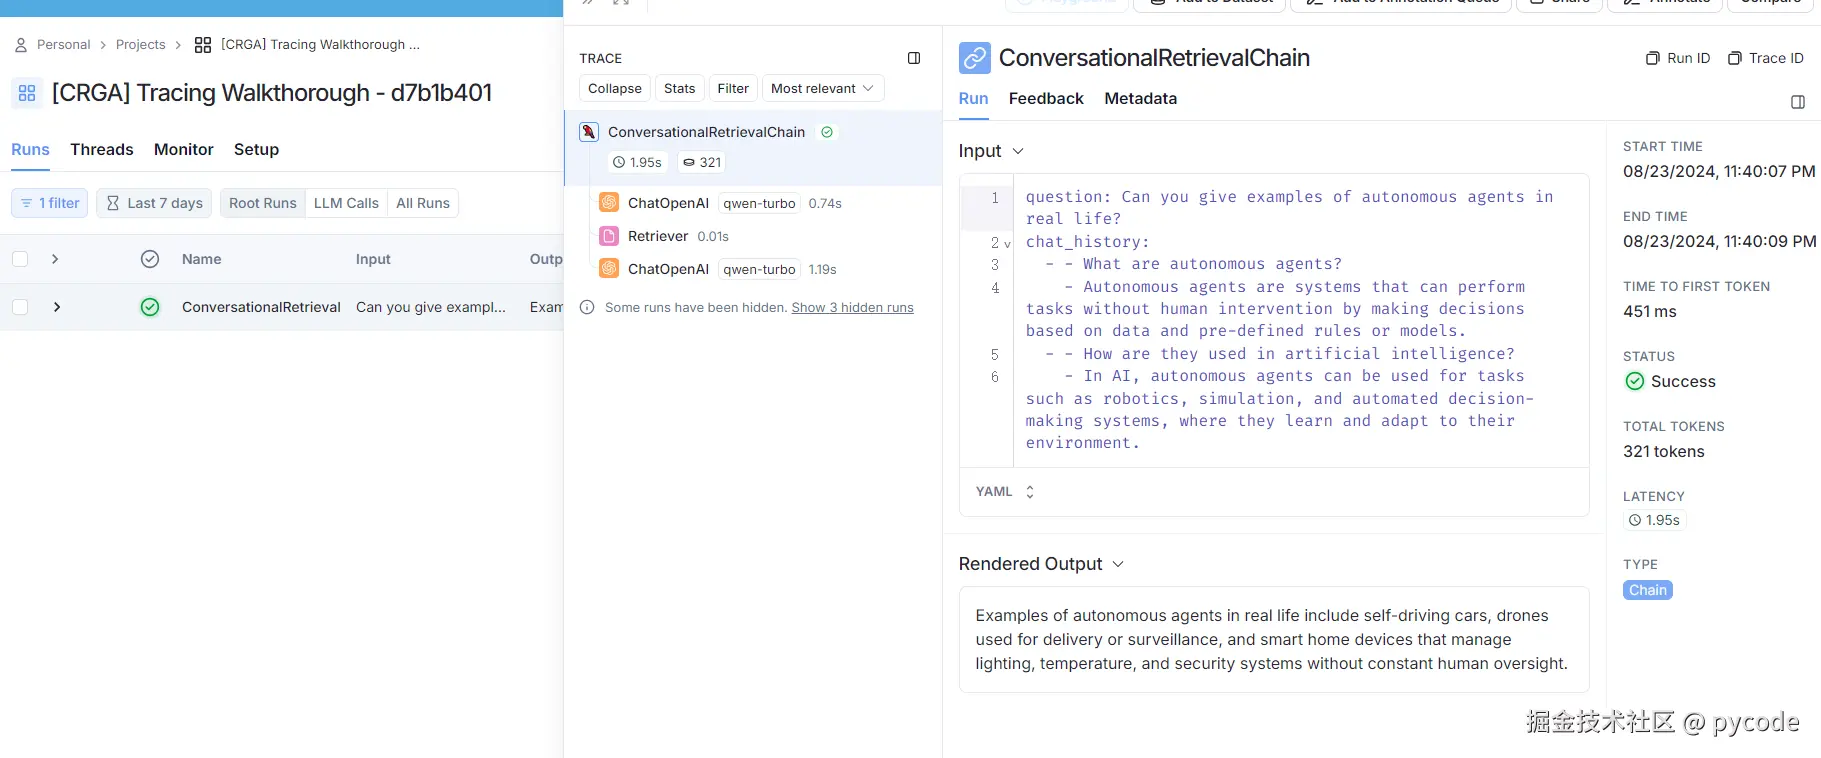Click the ConversationalRetrievalChain trace root icon
This screenshot has height=758, width=1821.
point(589,132)
